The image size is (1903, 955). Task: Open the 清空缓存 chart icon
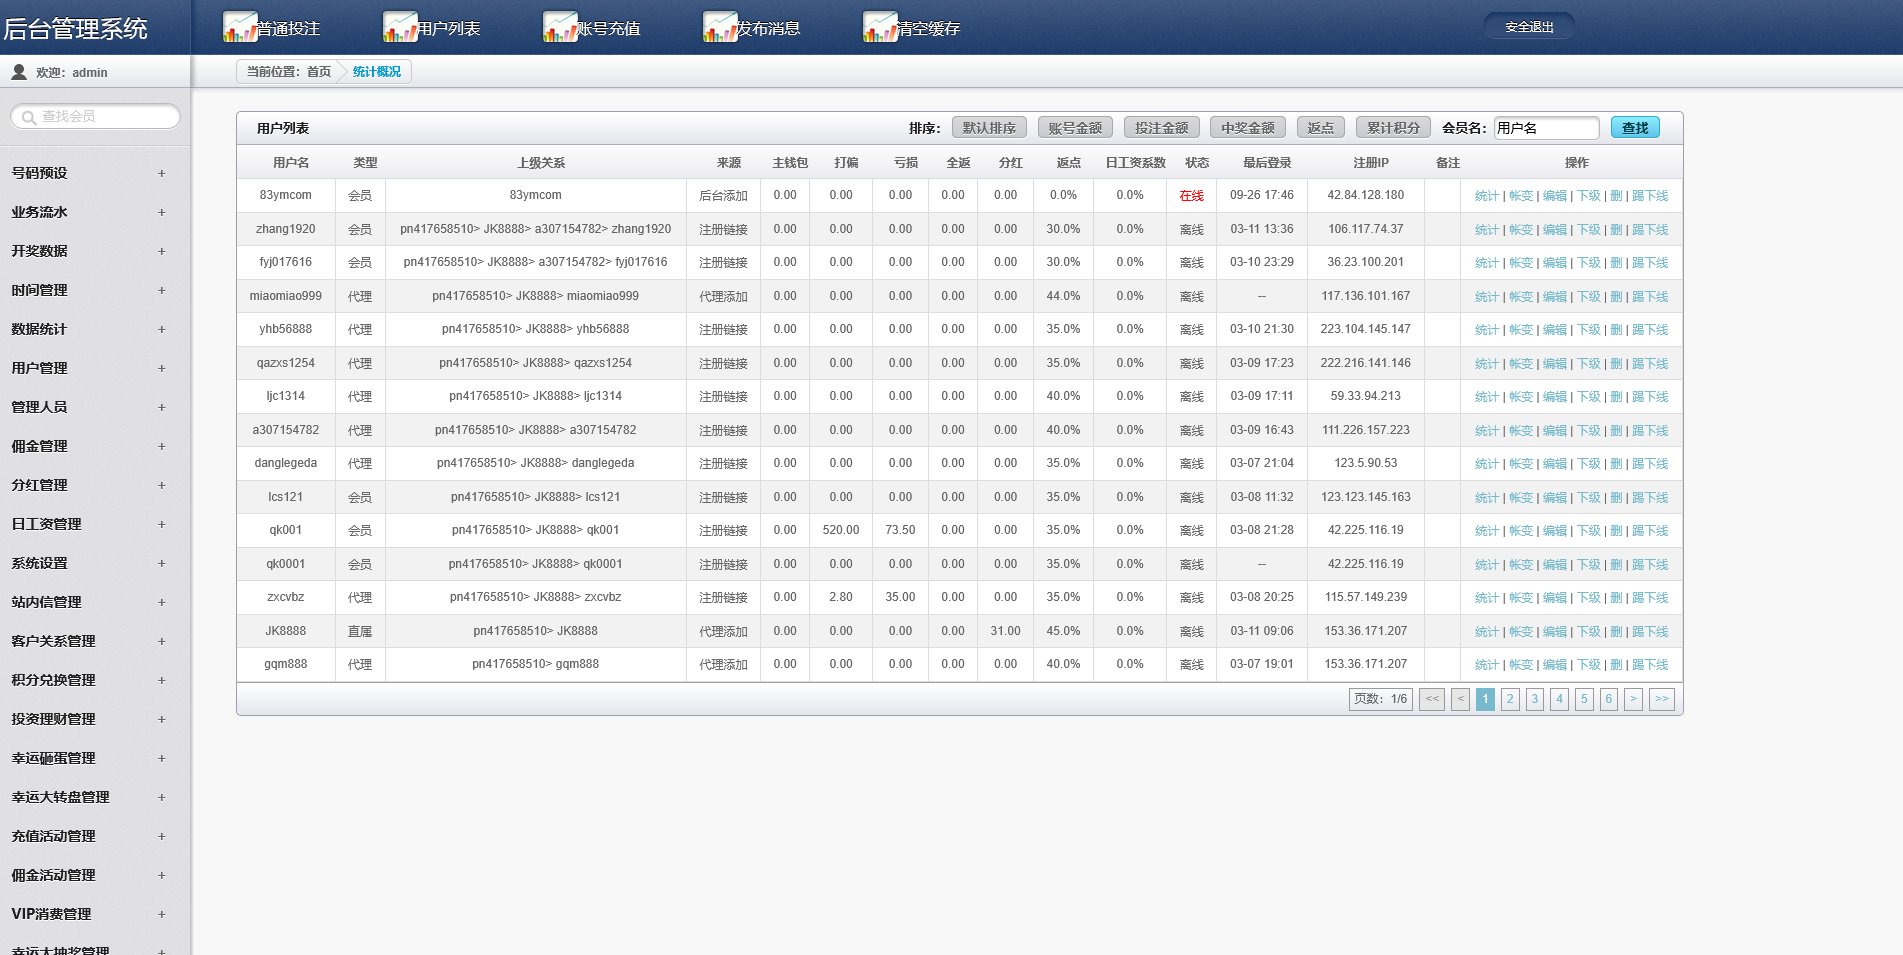coord(880,27)
